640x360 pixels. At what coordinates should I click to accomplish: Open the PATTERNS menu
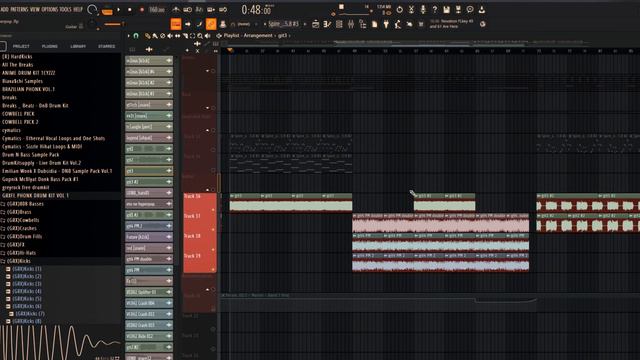[20, 9]
